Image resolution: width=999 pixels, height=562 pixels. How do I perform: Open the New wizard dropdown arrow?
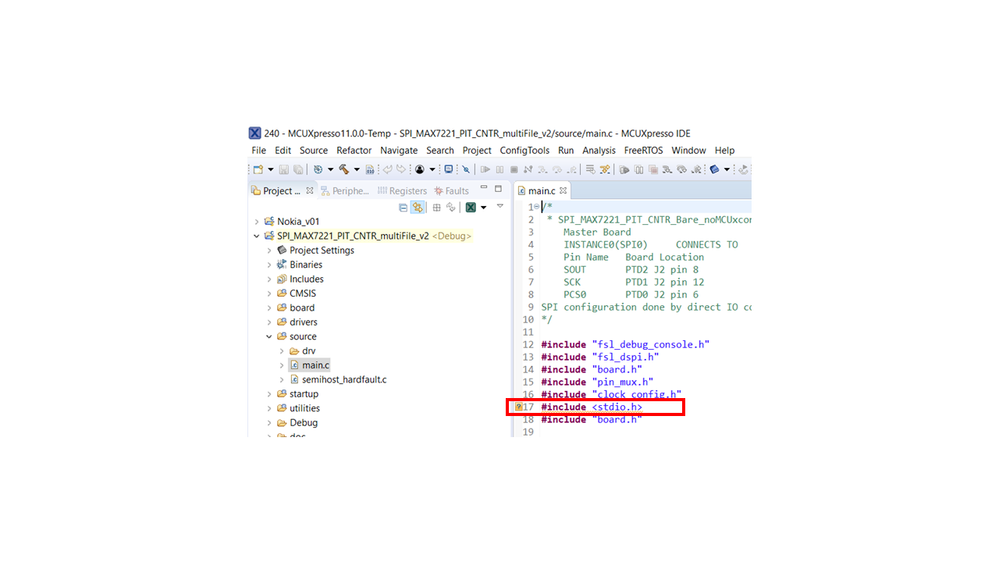click(271, 169)
